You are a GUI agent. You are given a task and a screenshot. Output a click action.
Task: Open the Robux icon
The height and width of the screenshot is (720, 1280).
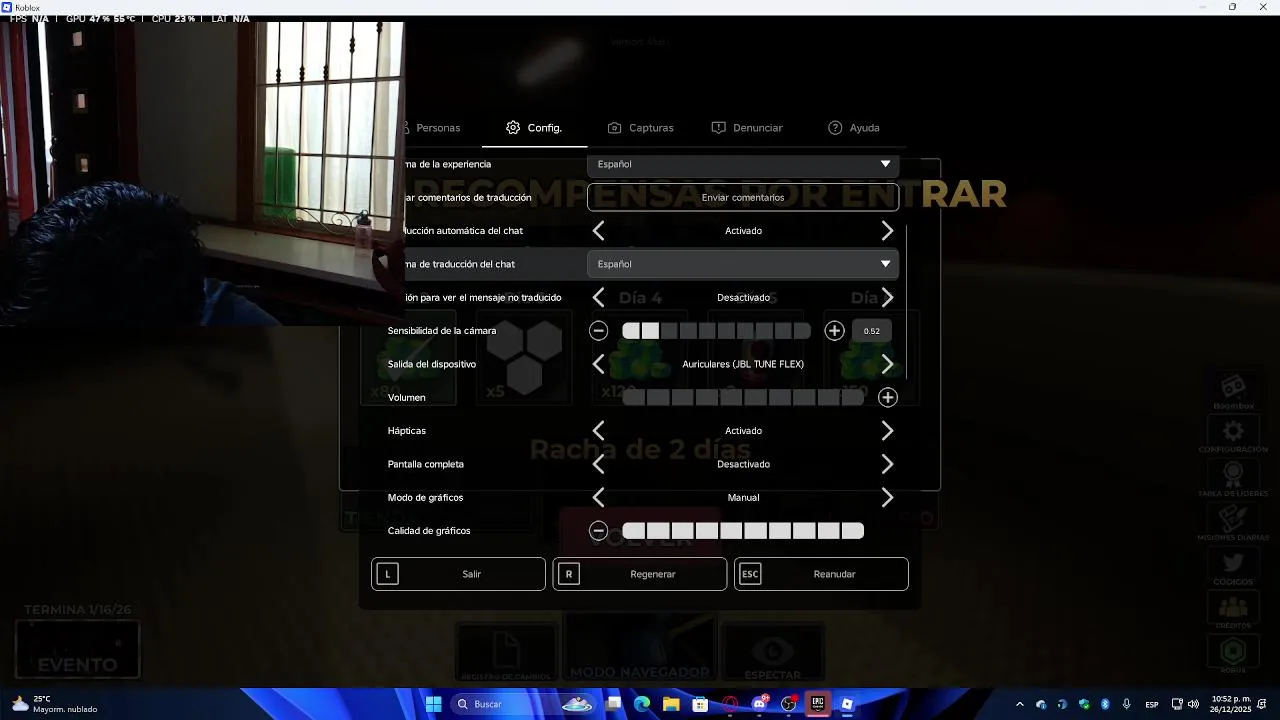[1233, 654]
